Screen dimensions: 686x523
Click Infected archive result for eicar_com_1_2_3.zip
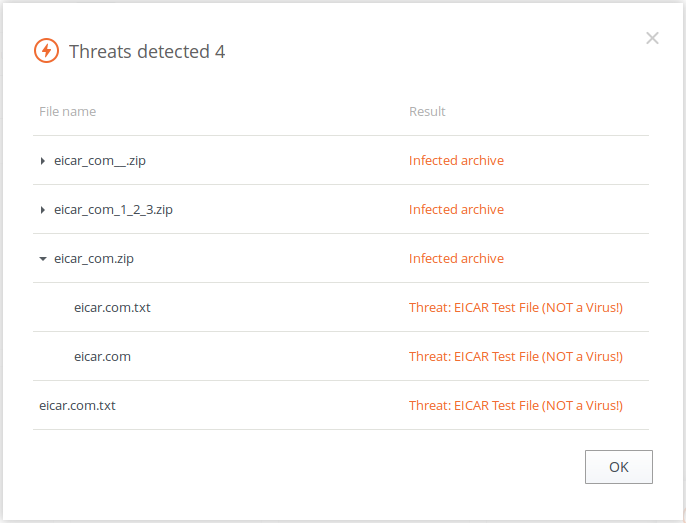[456, 209]
